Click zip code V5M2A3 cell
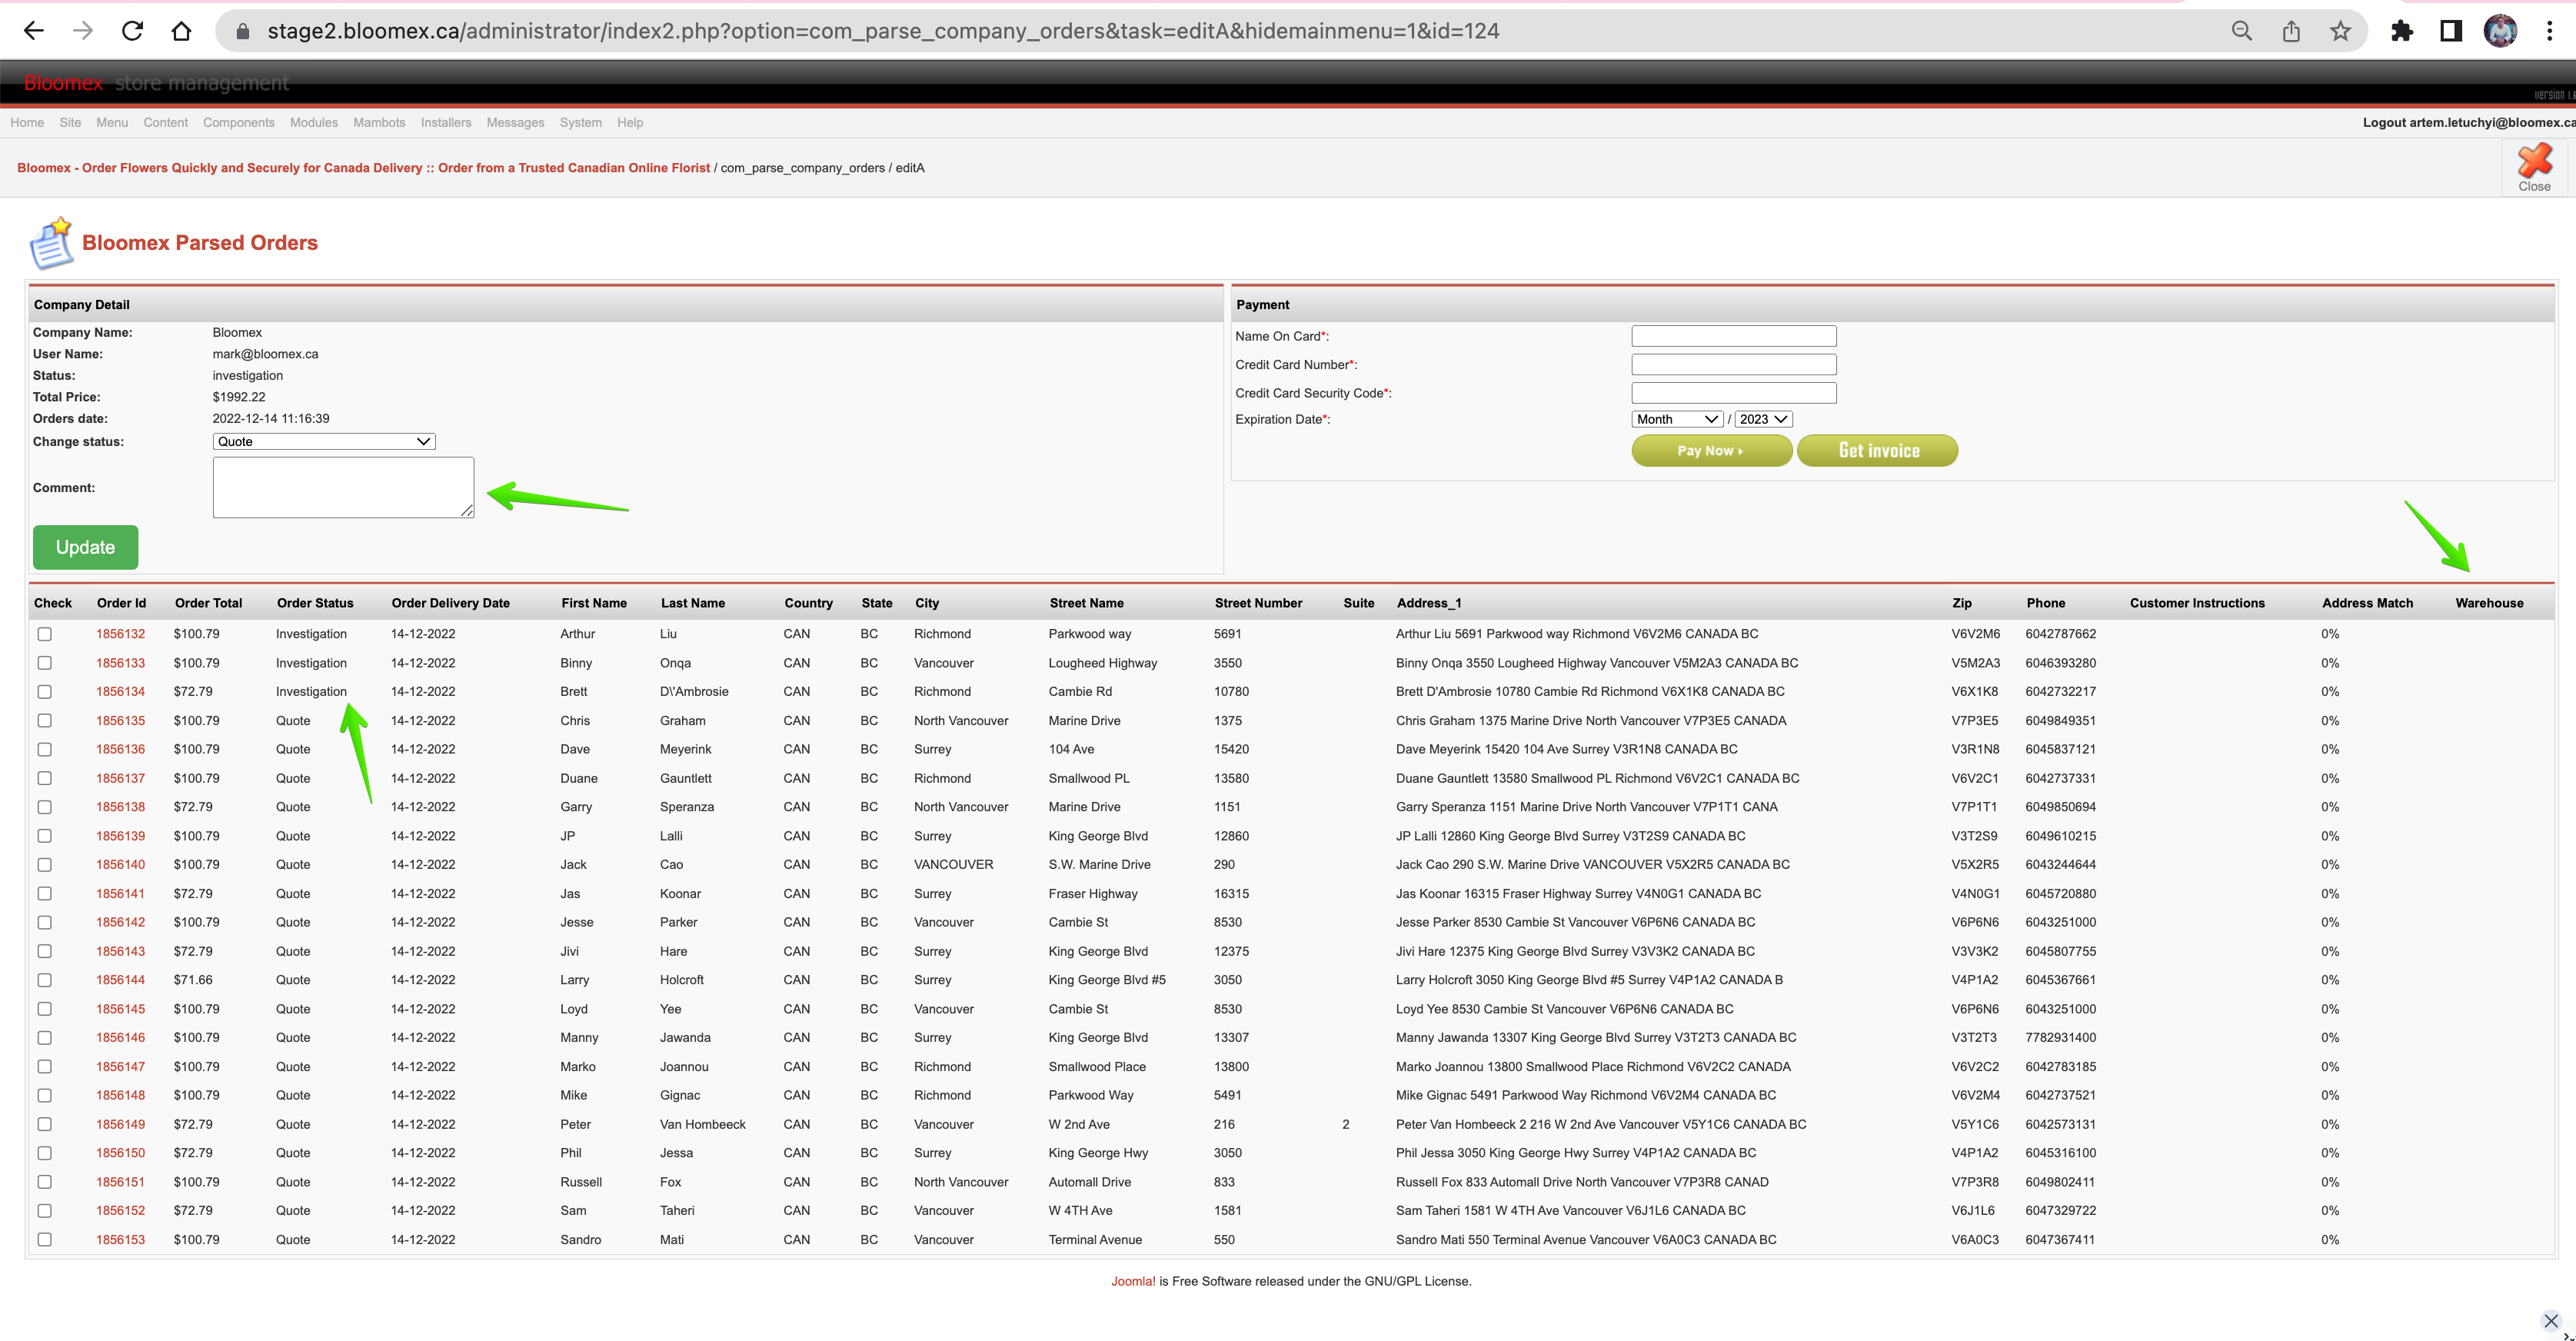 [x=1975, y=663]
